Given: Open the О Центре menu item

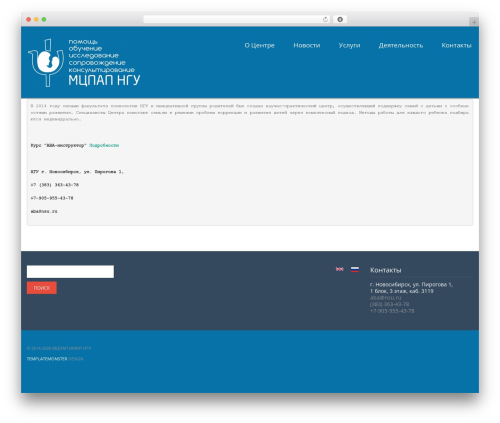Looking at the screenshot, I should 259,45.
